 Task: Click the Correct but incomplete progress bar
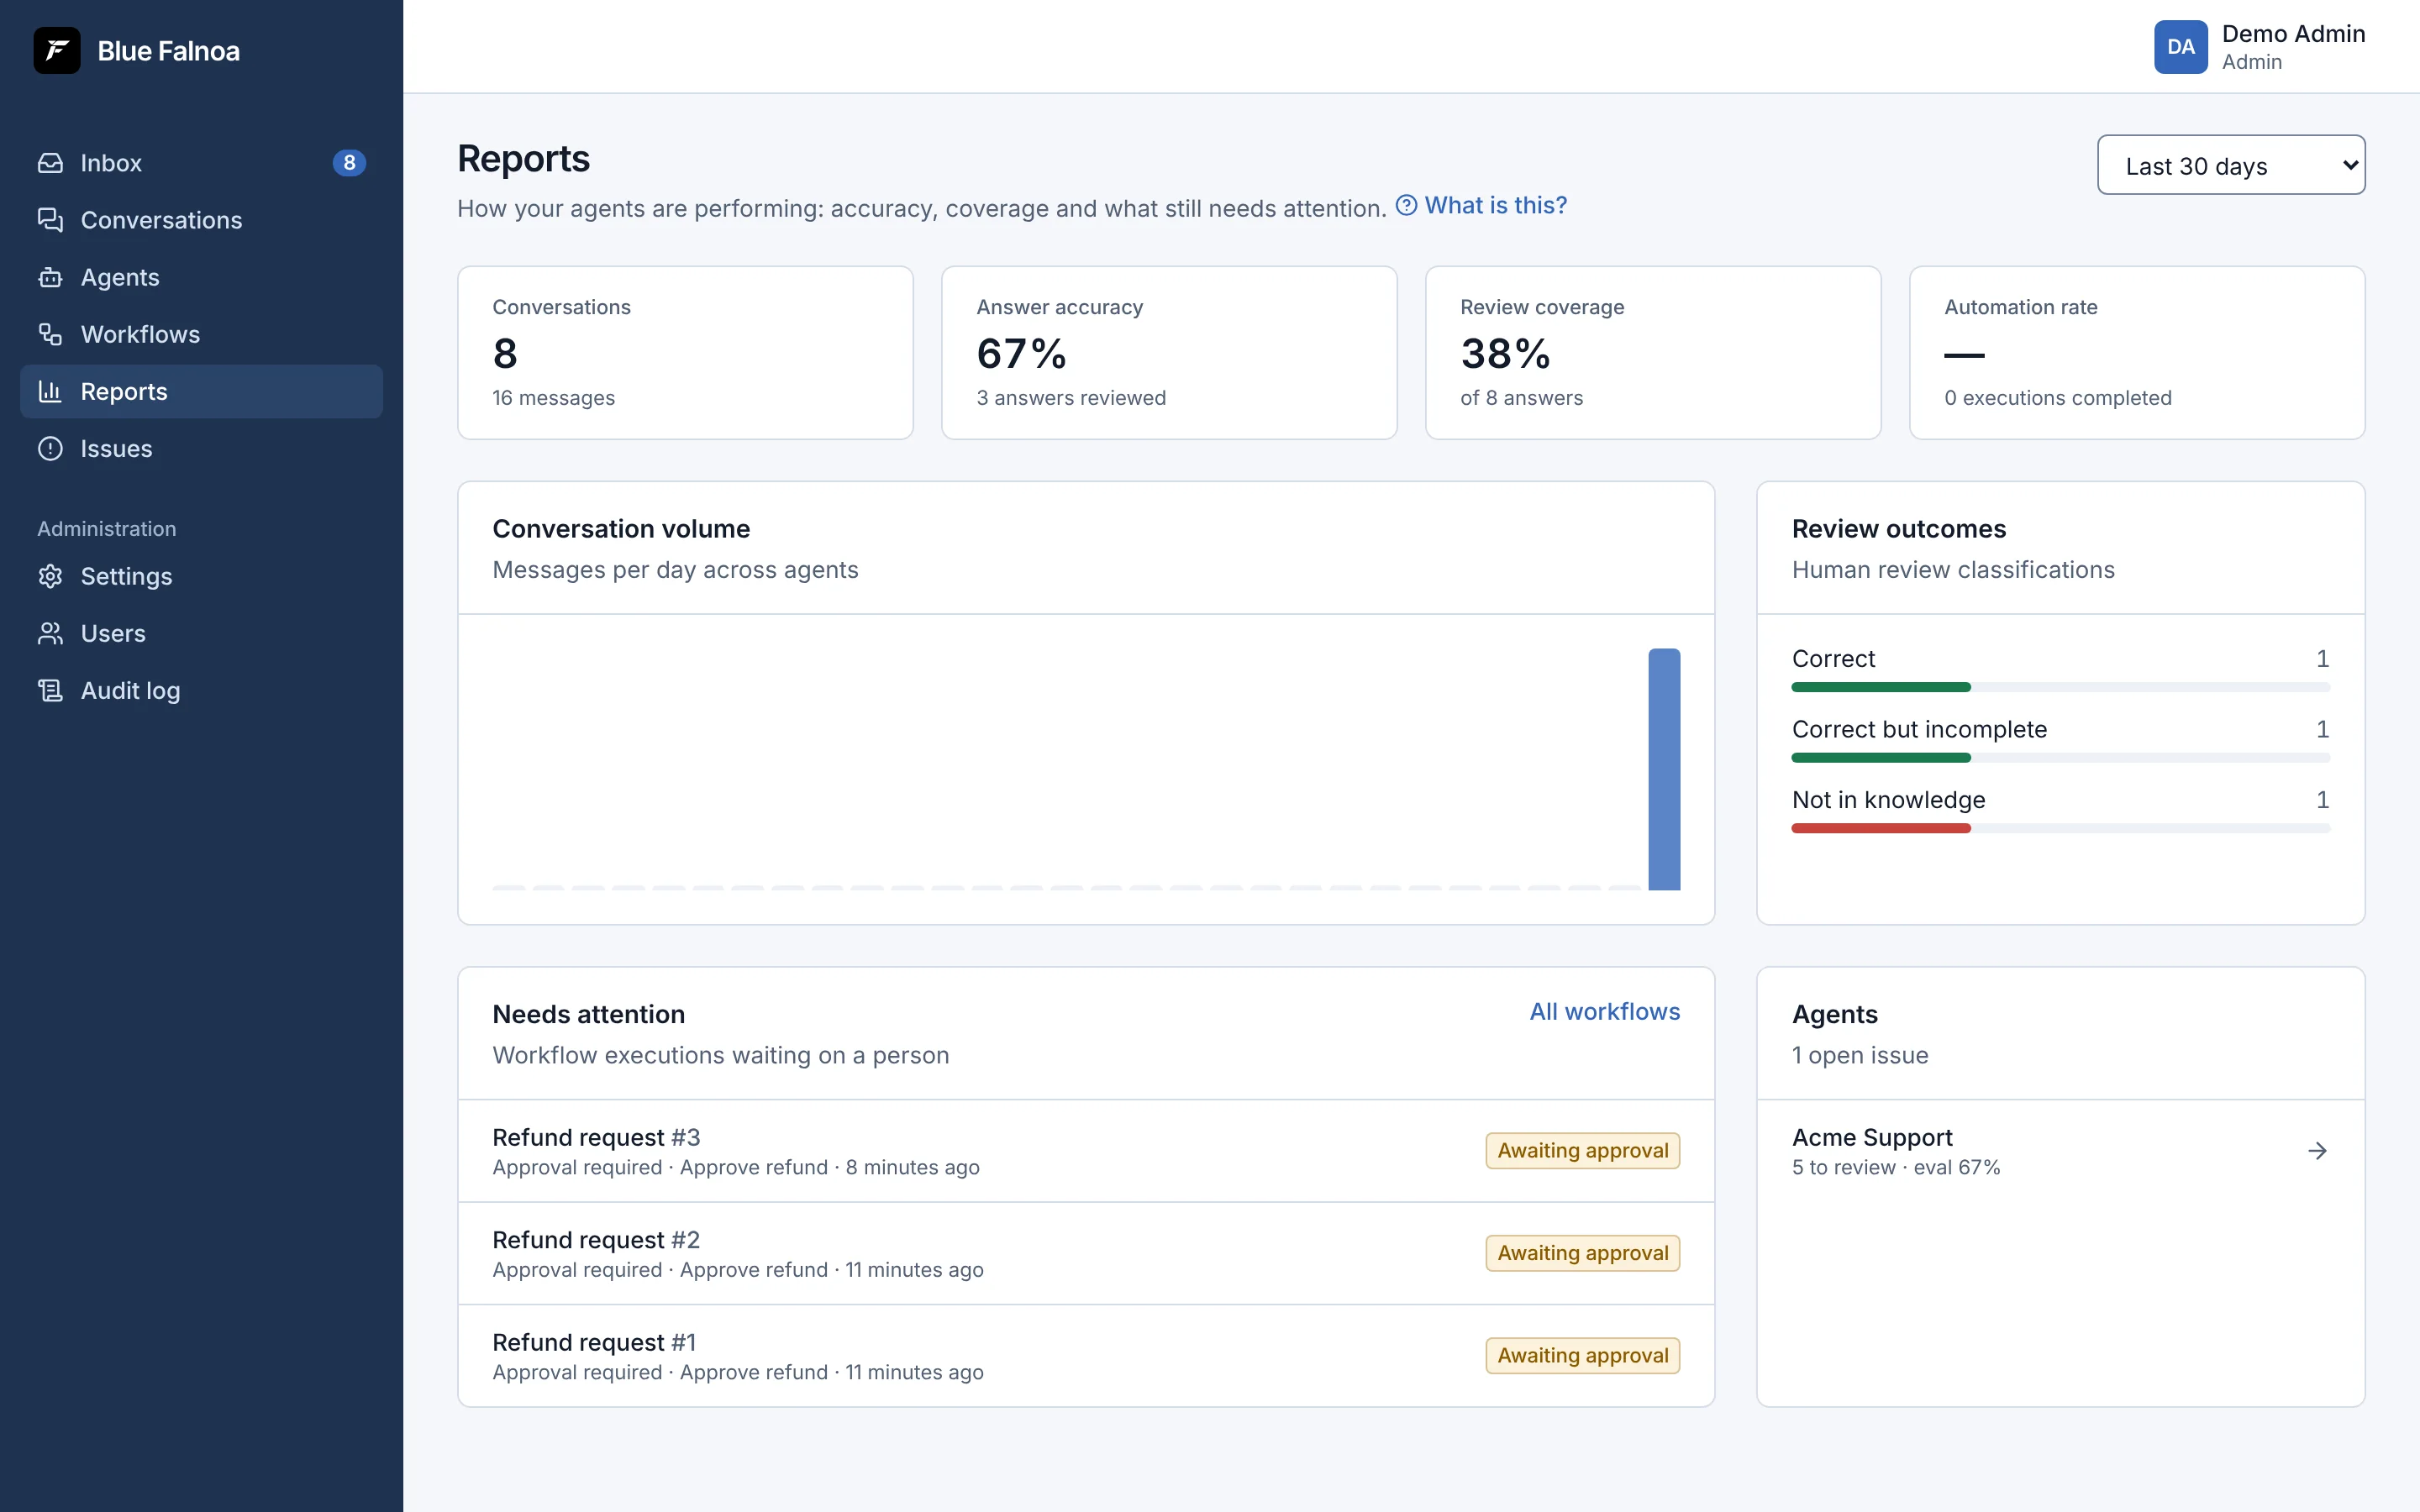click(x=2060, y=758)
